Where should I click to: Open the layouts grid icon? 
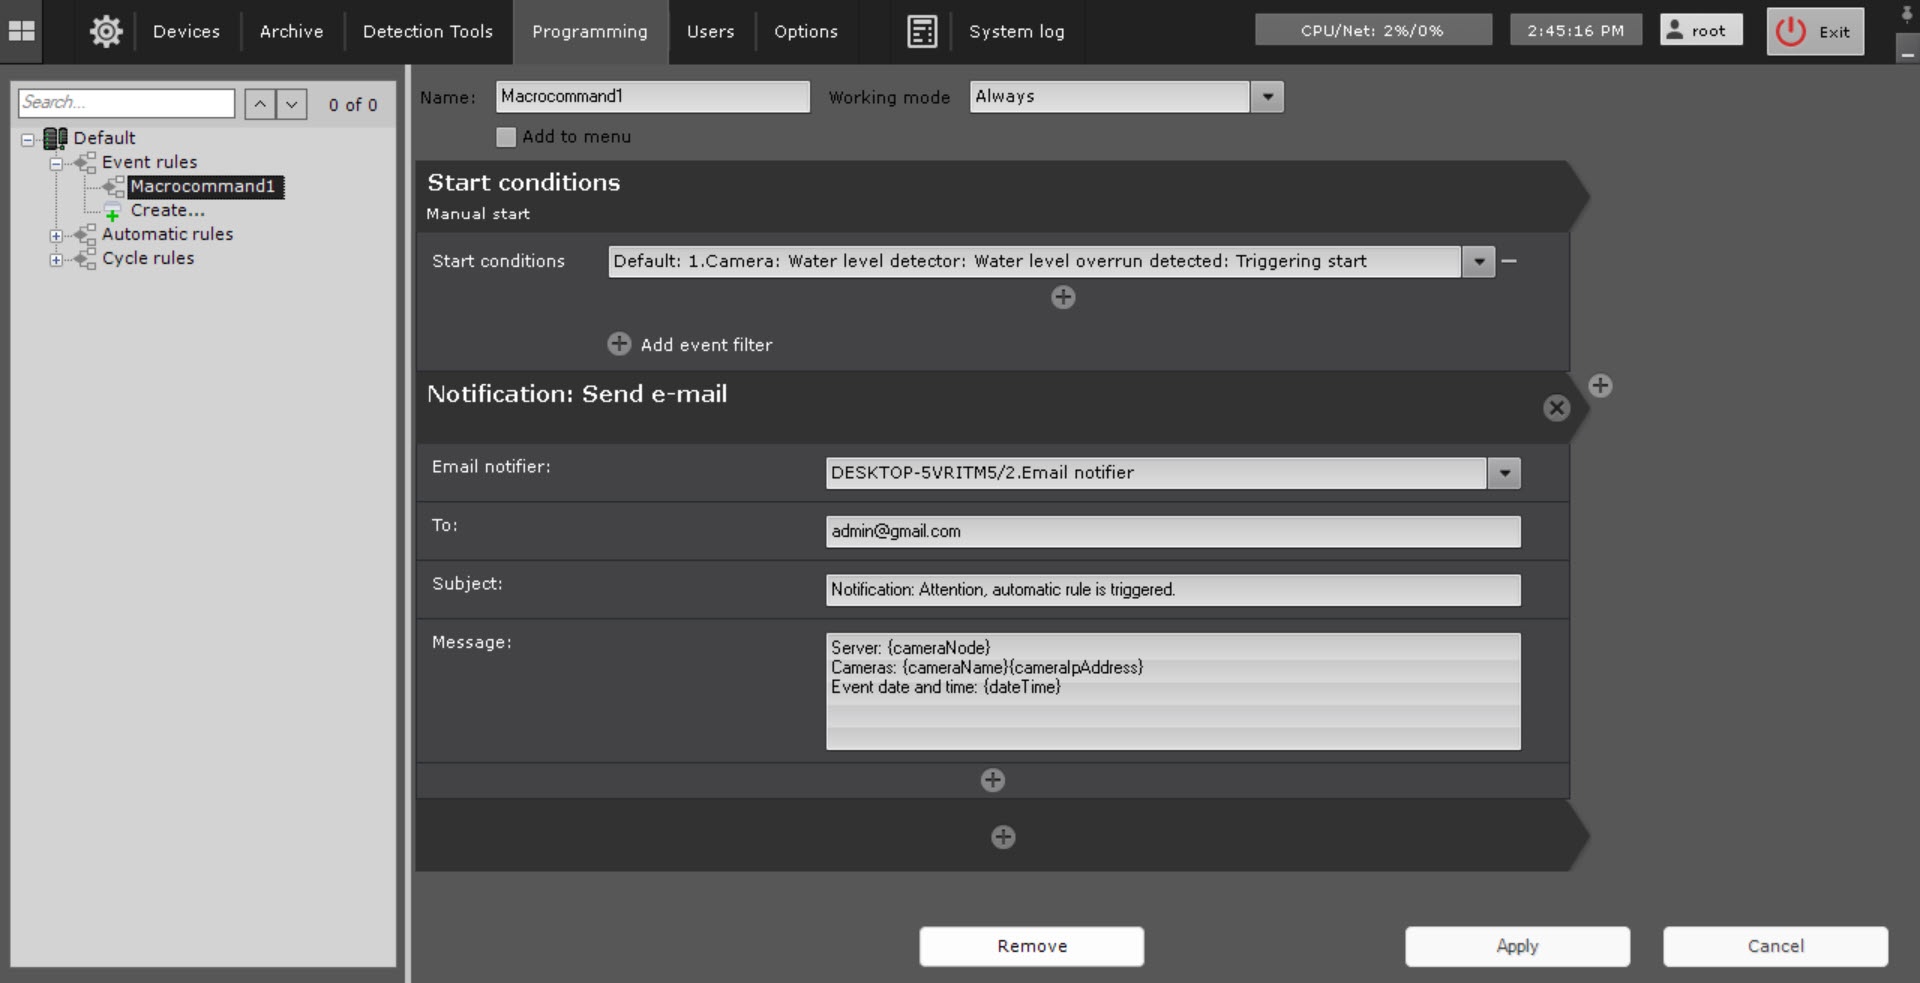[21, 31]
